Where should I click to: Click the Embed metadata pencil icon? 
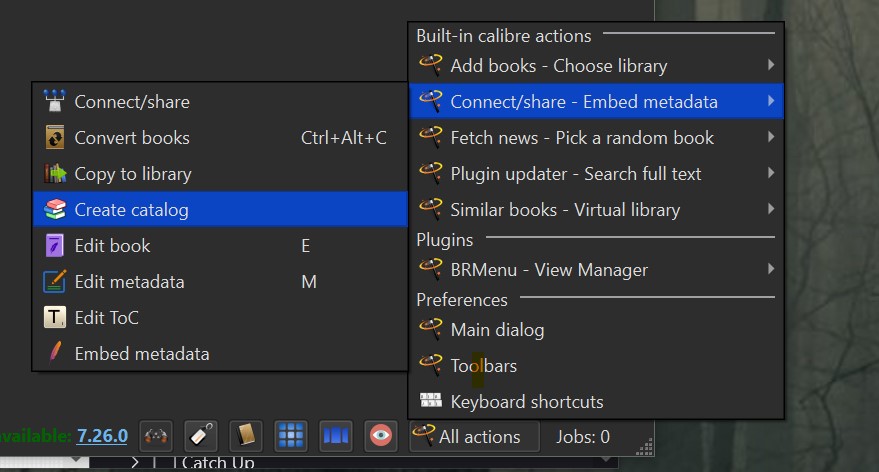(56, 354)
